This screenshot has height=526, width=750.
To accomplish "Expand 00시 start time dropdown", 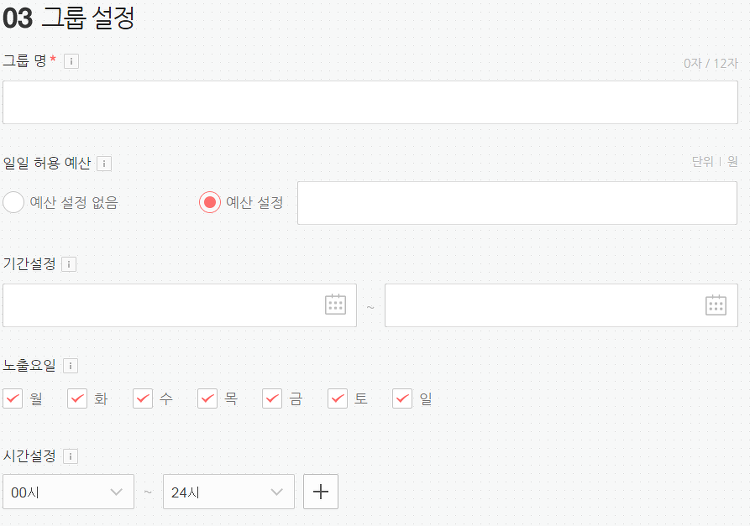I will (68, 492).
